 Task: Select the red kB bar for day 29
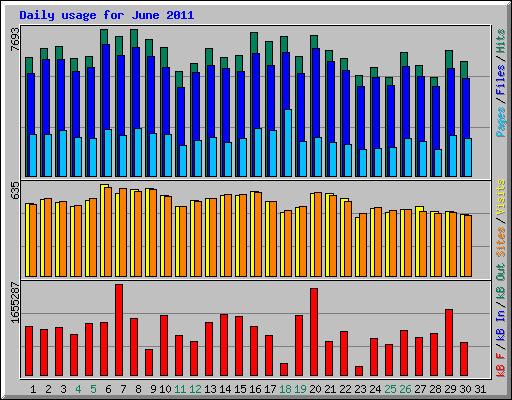tap(449, 343)
